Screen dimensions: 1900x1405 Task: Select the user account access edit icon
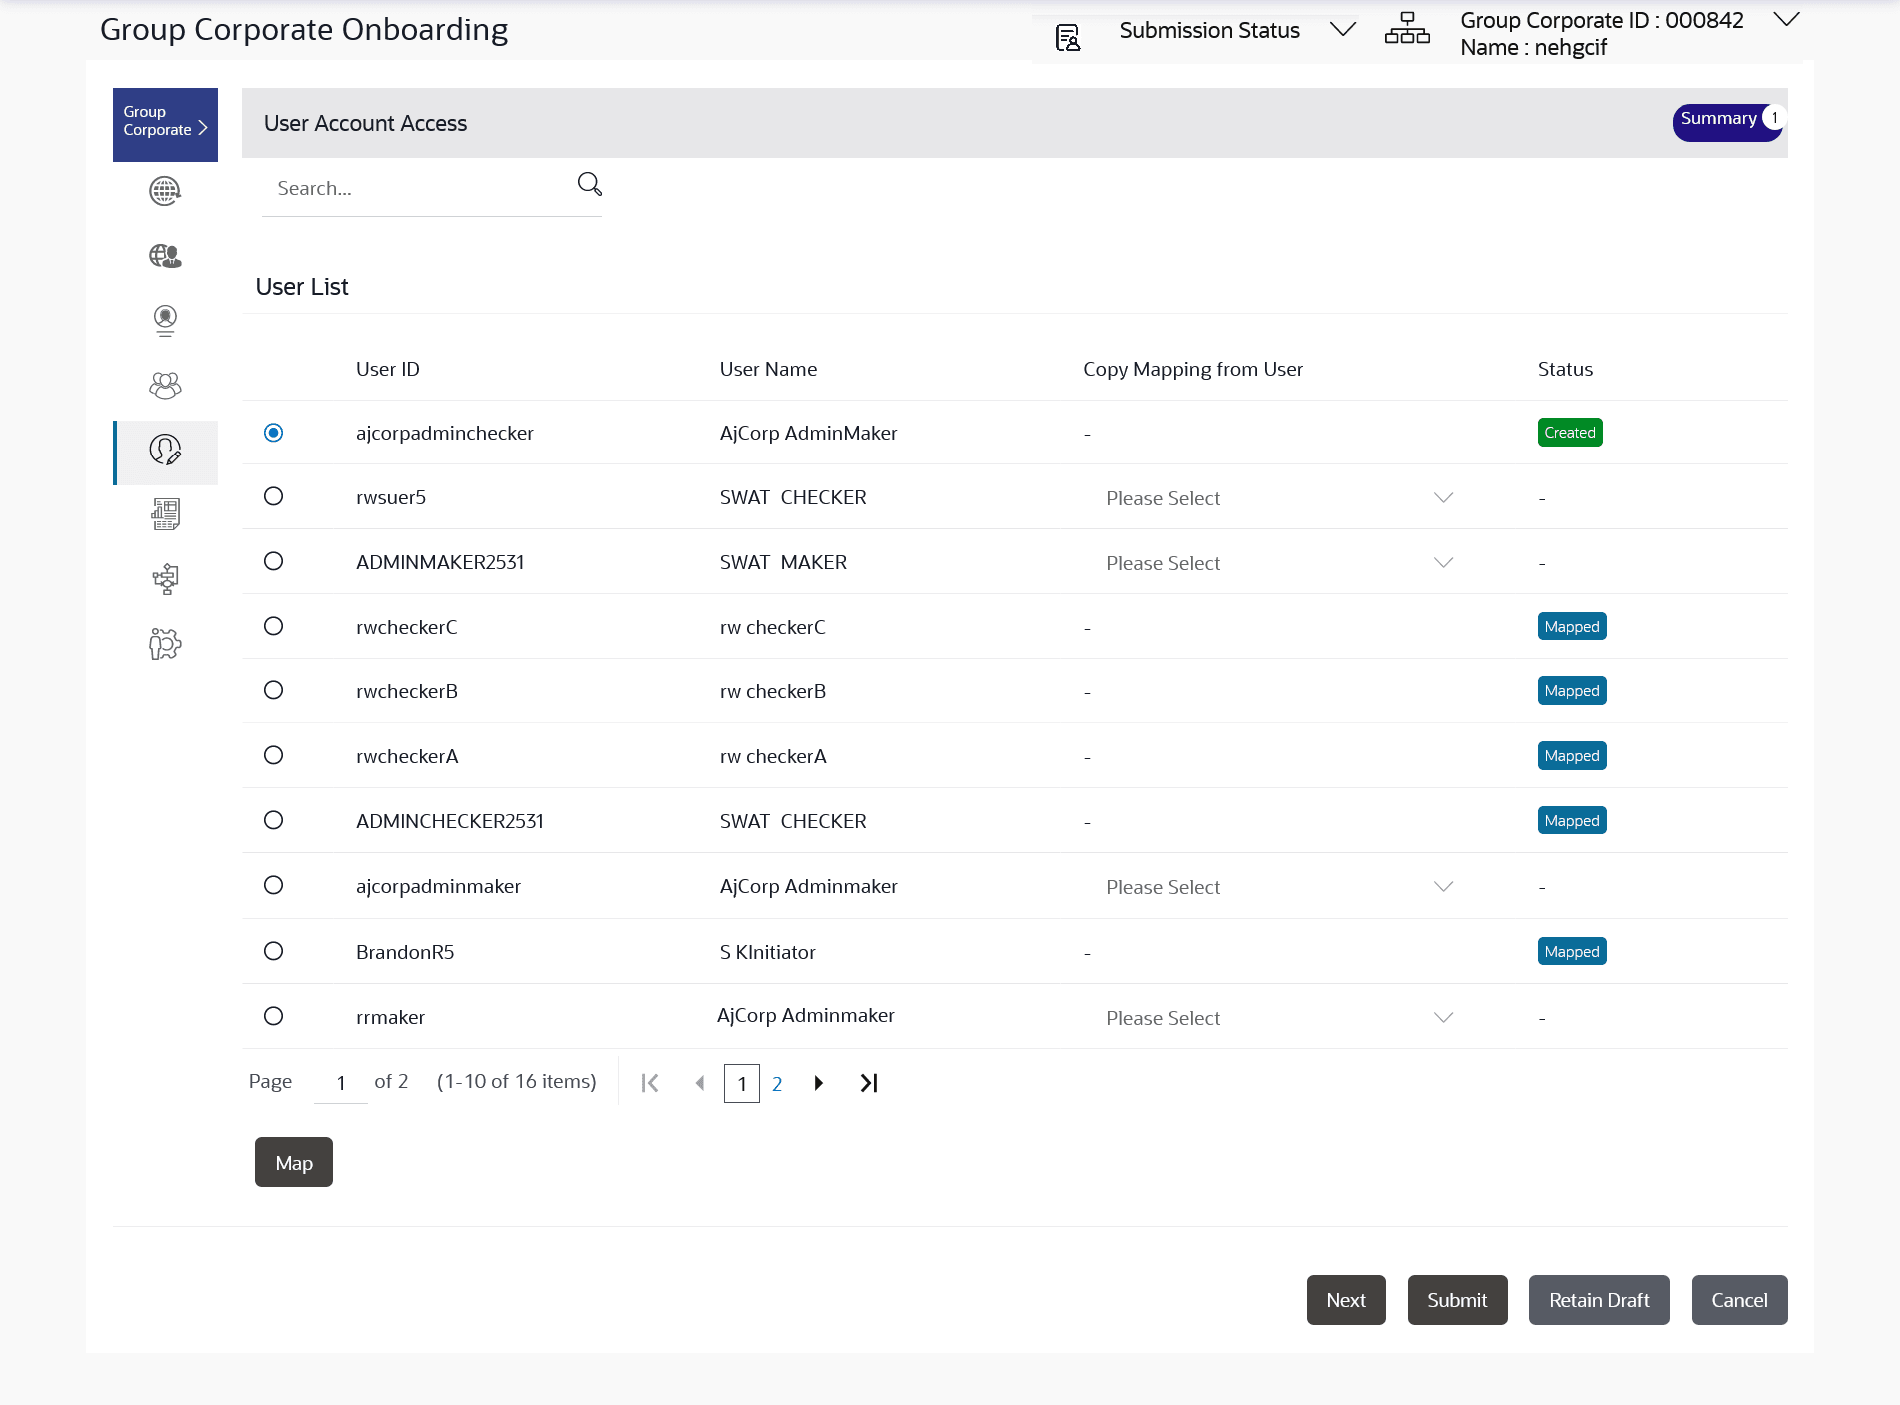pyautogui.click(x=164, y=452)
